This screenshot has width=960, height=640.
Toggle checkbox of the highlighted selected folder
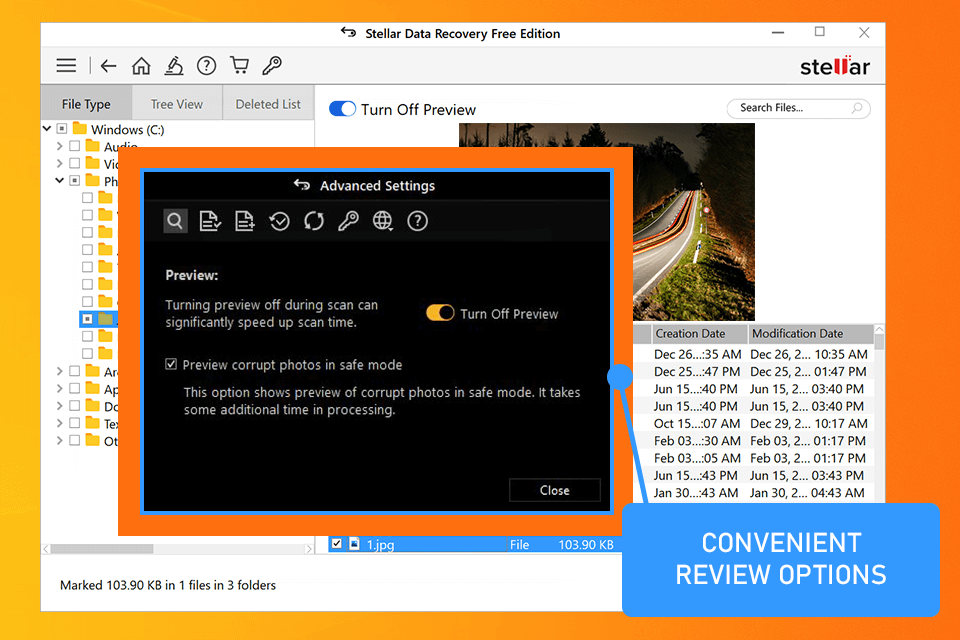point(88,319)
